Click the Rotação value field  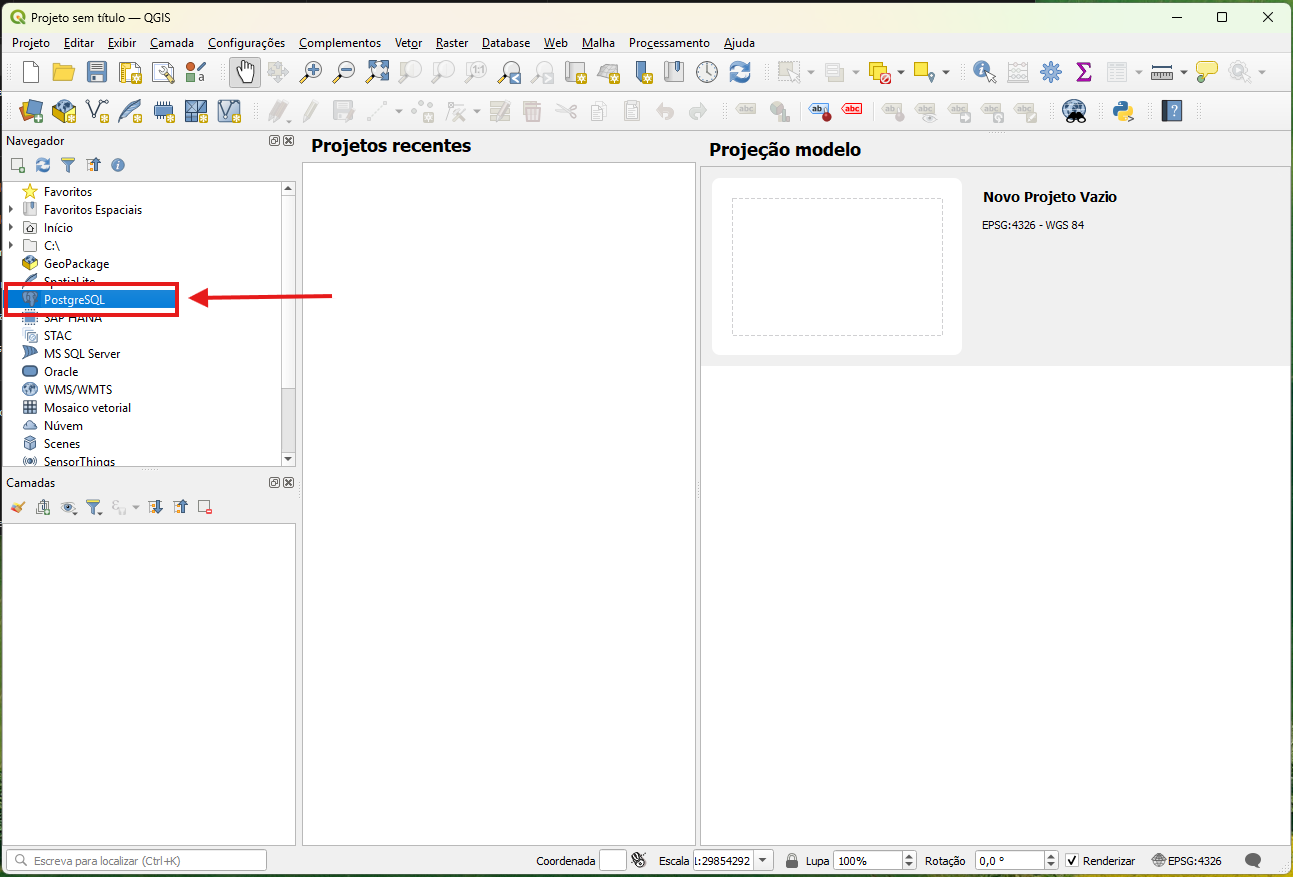tap(1009, 860)
